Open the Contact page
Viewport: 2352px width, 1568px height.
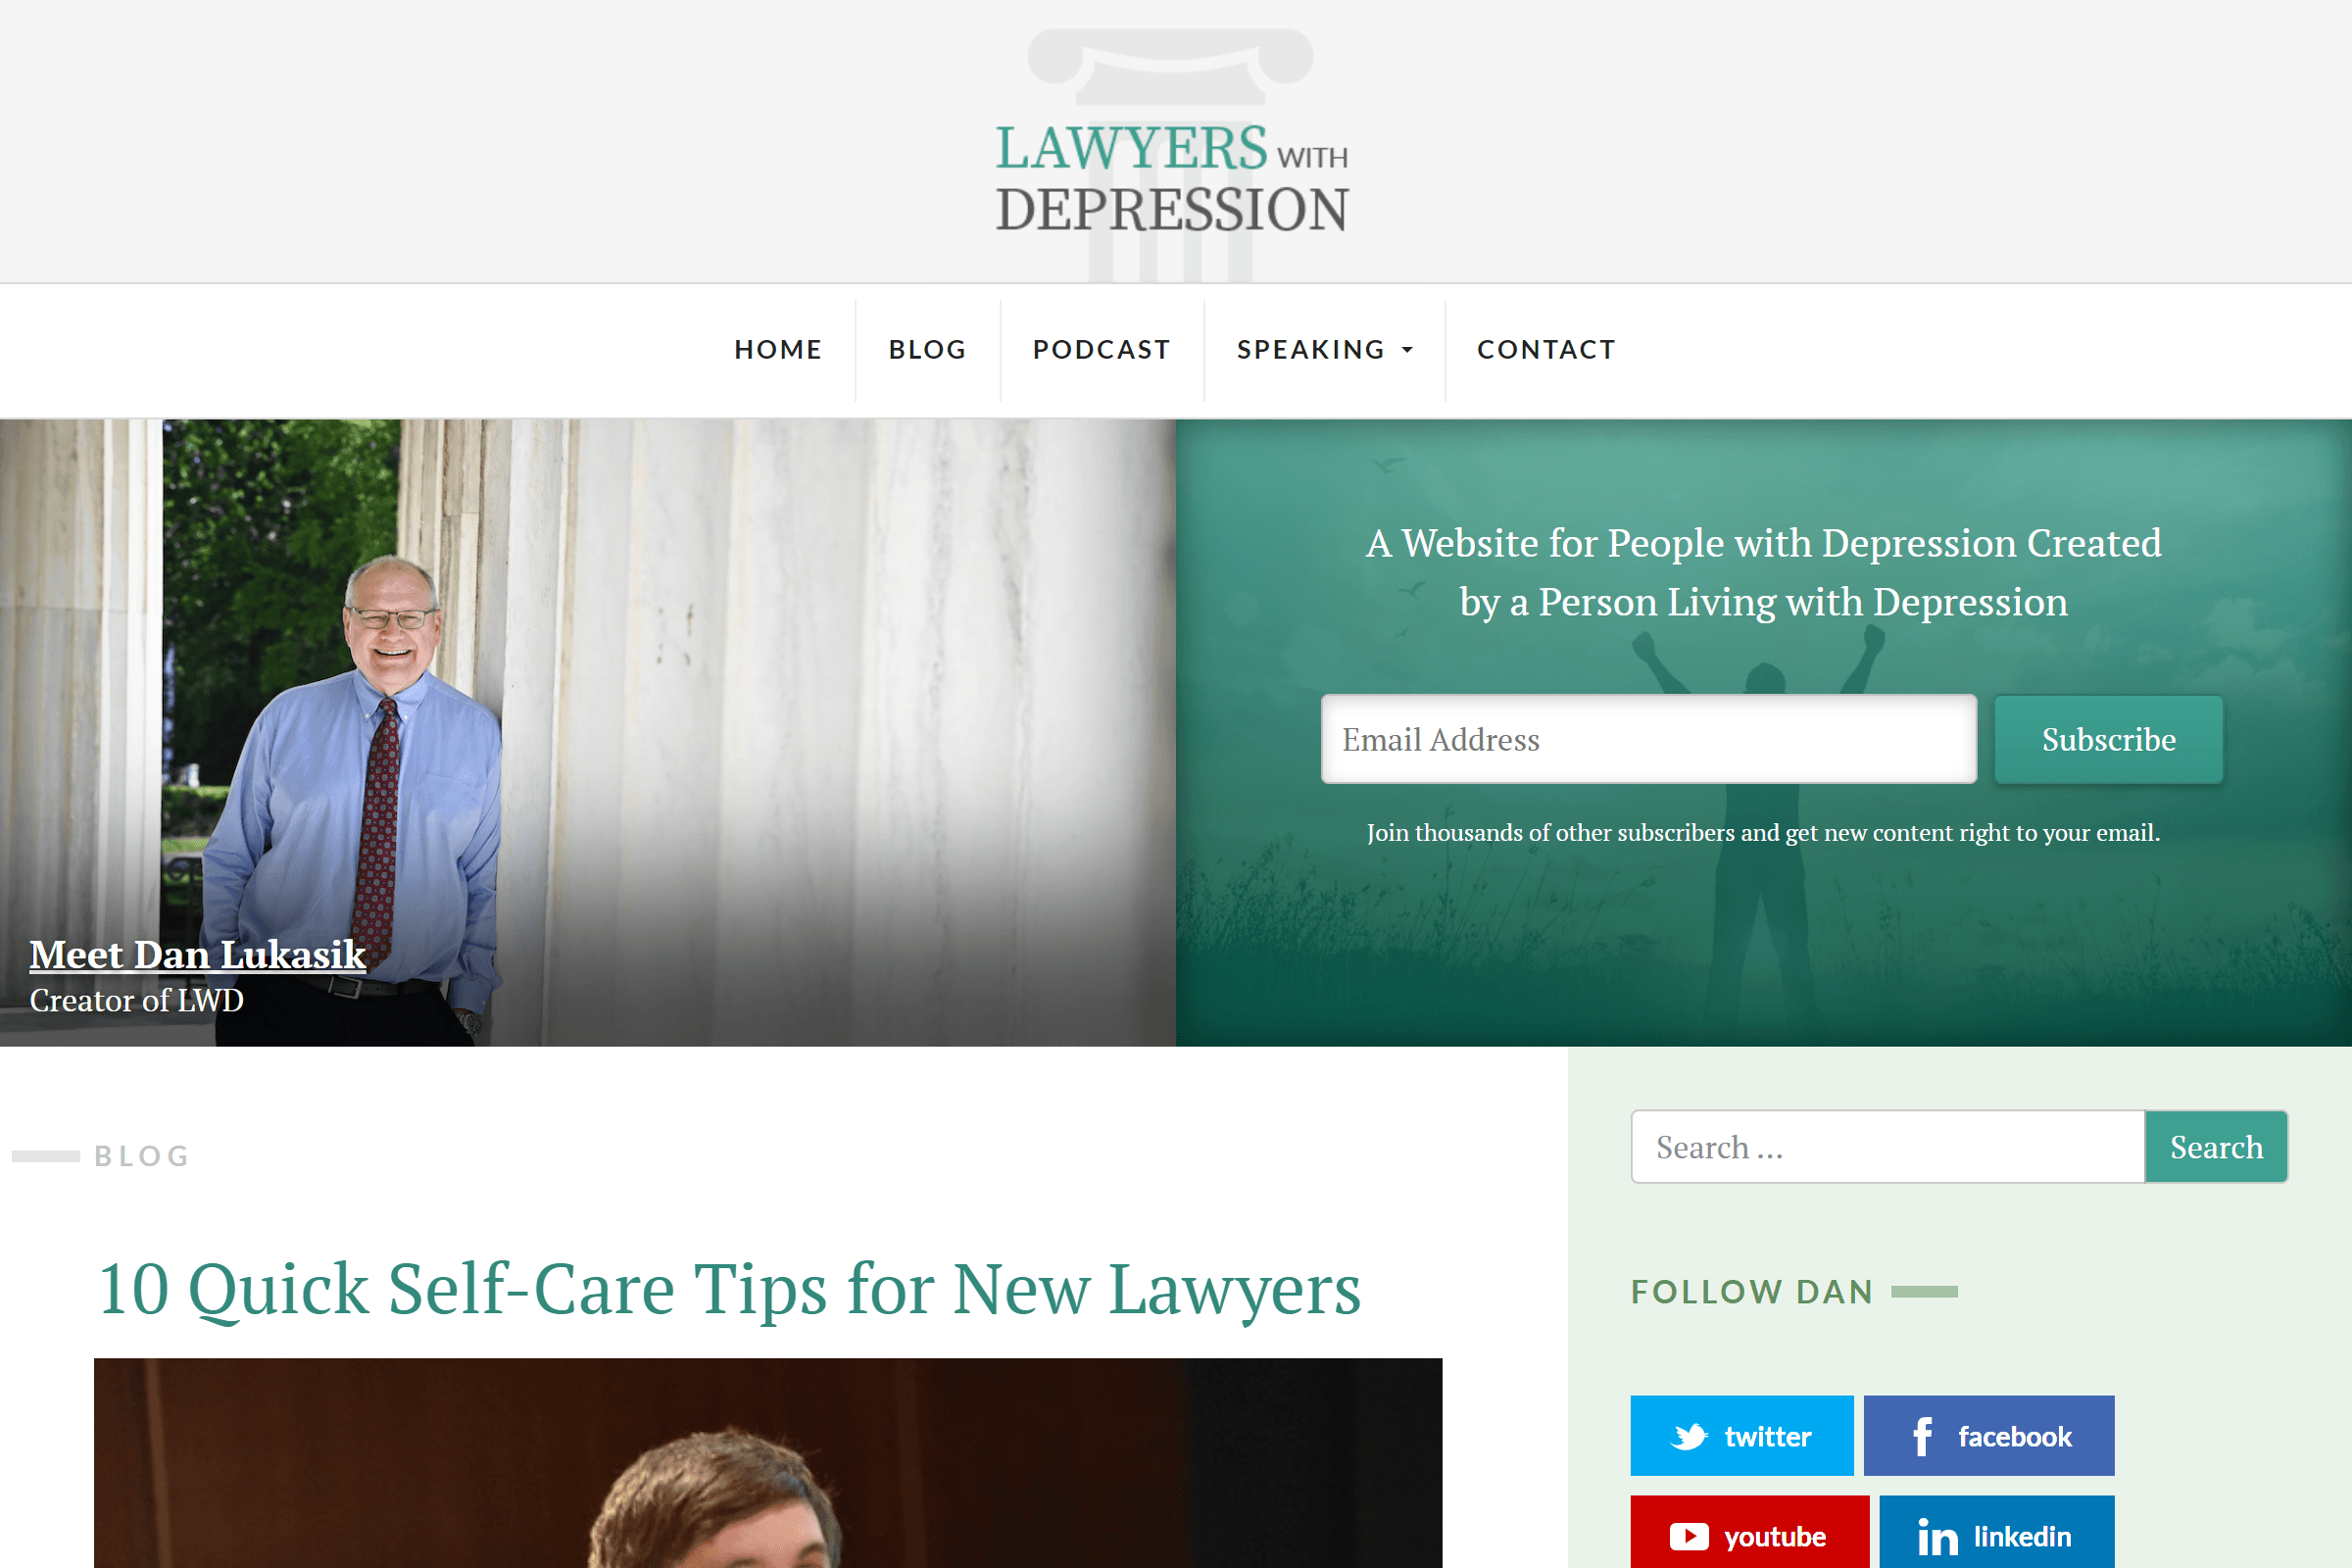pyautogui.click(x=1546, y=349)
